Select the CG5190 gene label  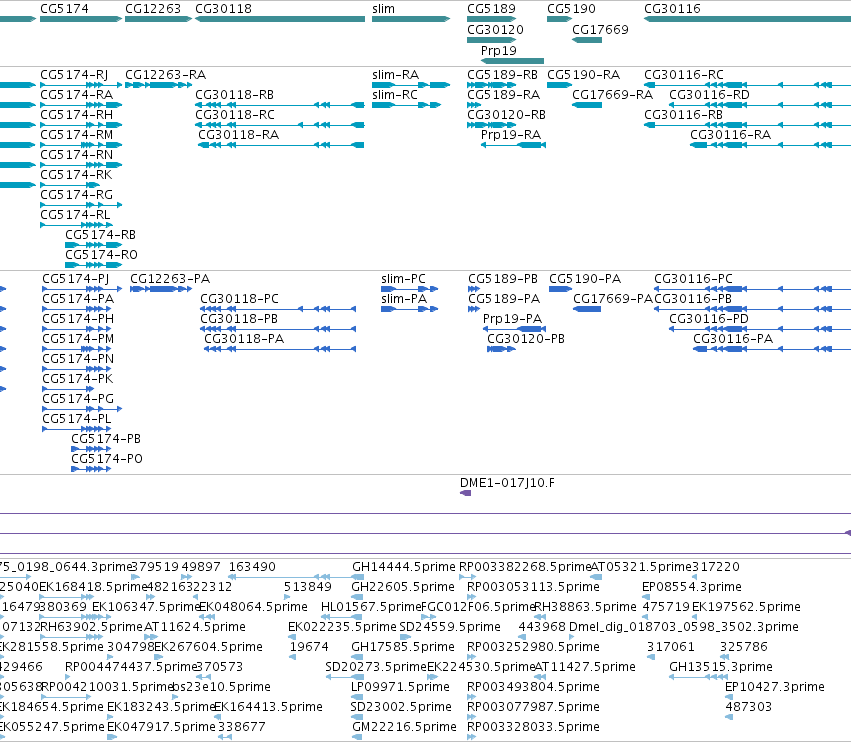click(571, 9)
